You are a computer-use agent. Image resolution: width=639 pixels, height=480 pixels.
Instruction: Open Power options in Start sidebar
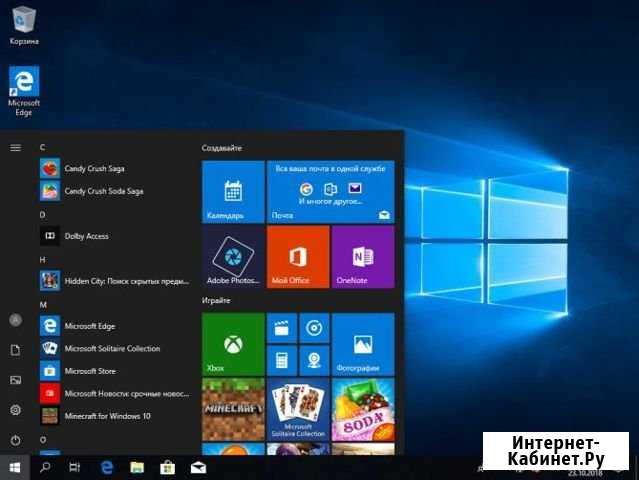15,440
